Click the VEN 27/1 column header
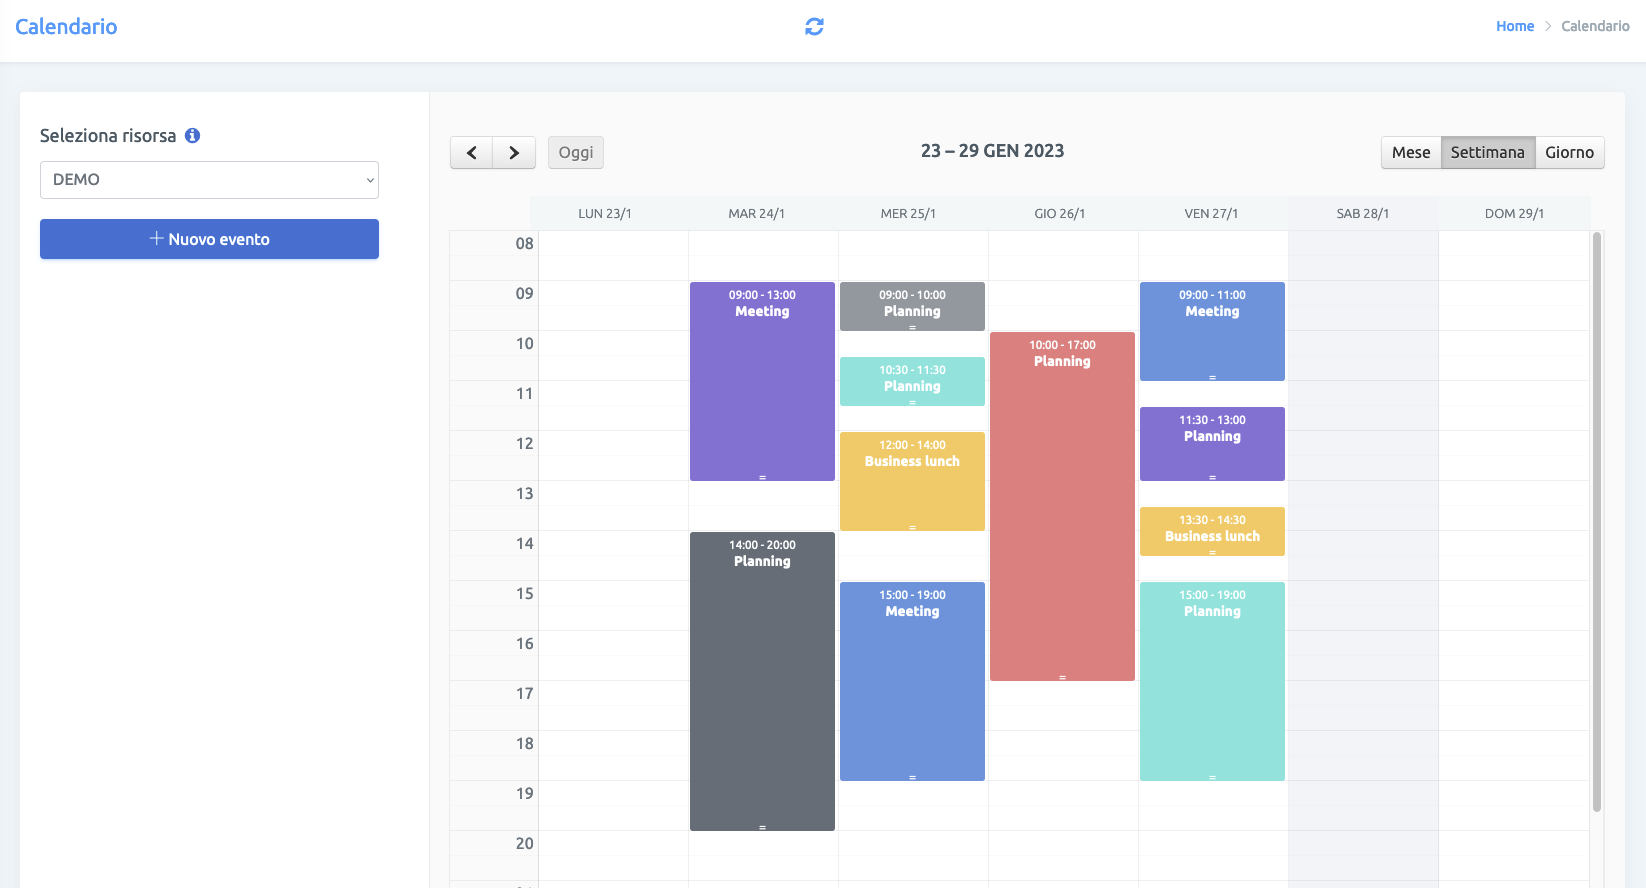The width and height of the screenshot is (1646, 888). coord(1211,214)
